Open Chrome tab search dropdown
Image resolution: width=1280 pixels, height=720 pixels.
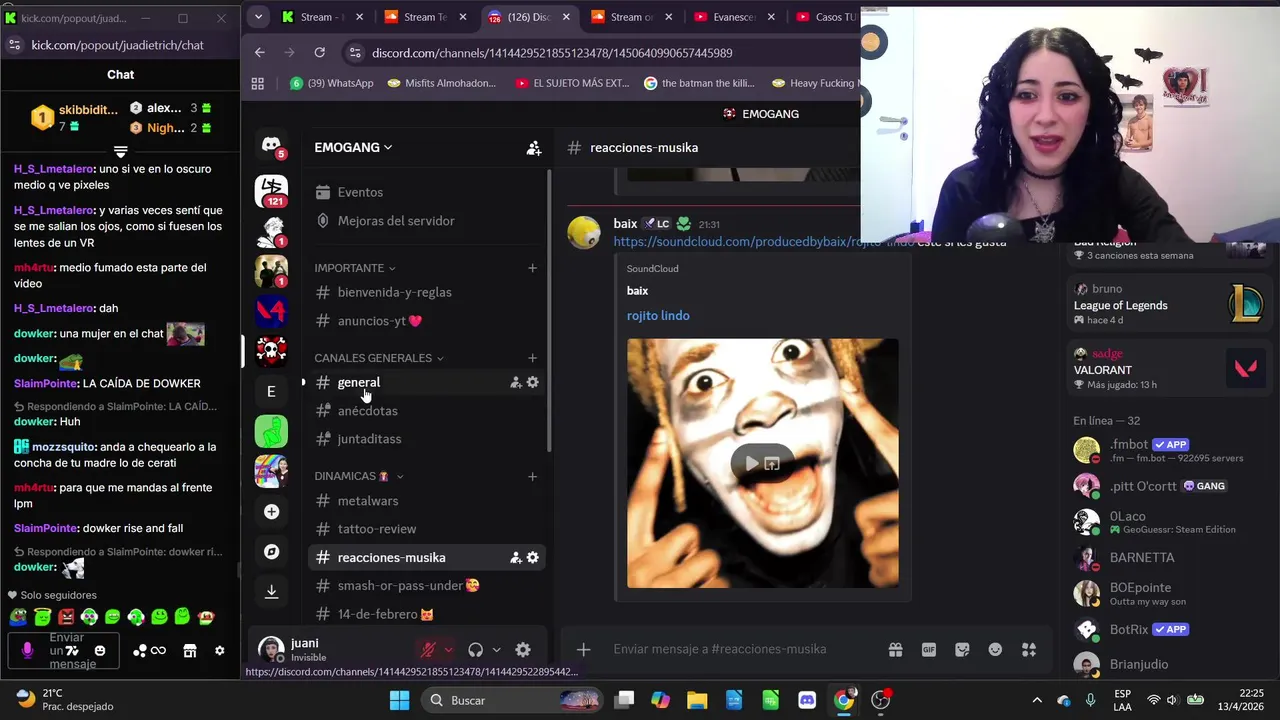(258, 17)
